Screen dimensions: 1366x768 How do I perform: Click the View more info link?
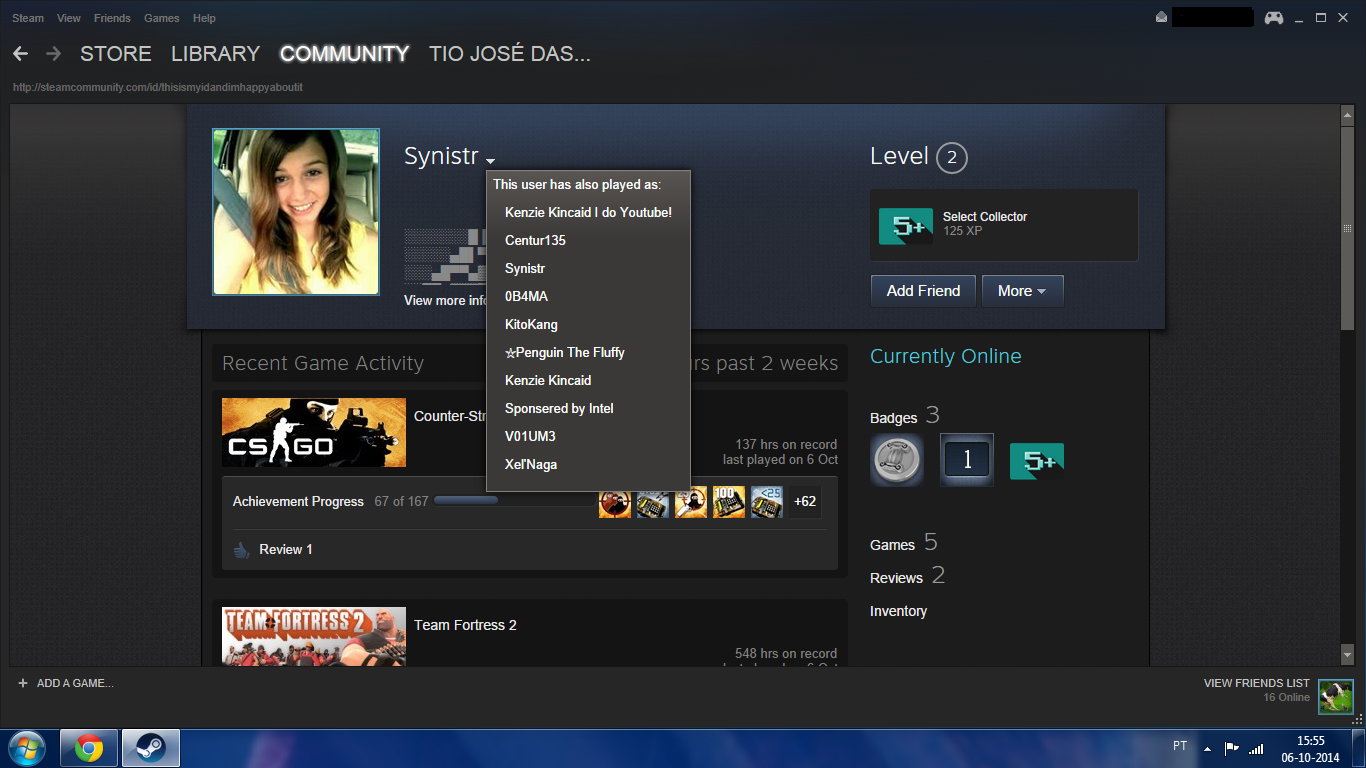445,301
